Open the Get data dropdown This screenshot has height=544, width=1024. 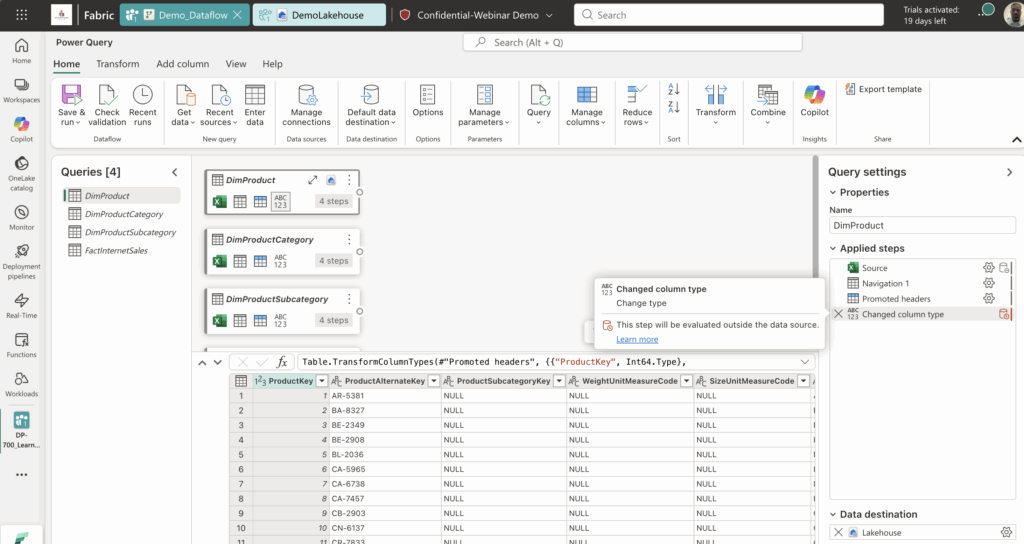(x=184, y=105)
